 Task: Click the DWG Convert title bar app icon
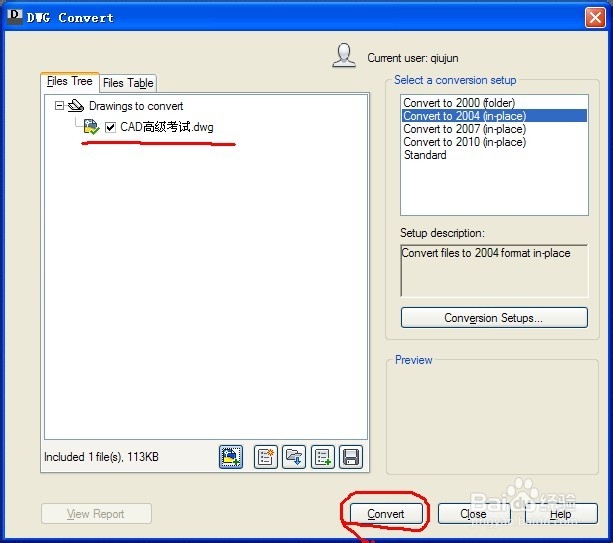(15, 16)
